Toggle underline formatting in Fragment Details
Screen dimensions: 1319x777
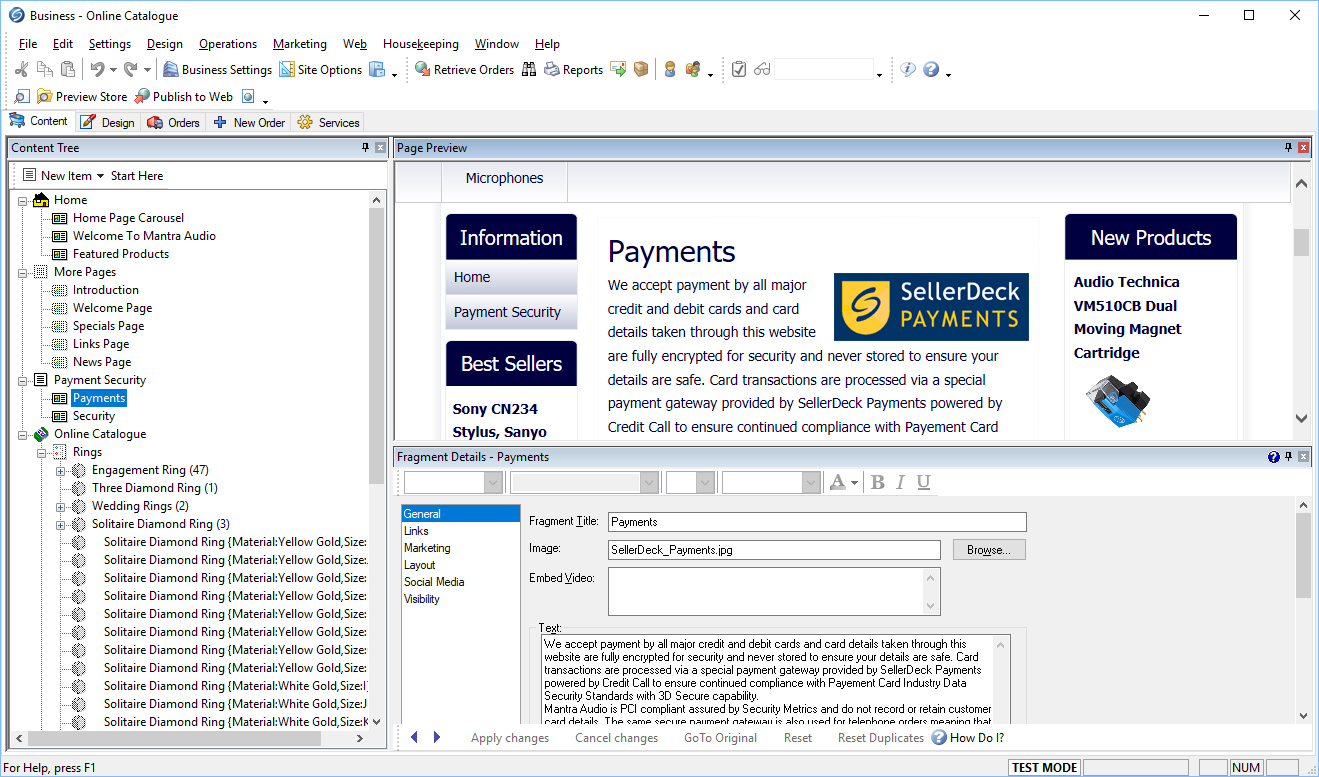(923, 483)
